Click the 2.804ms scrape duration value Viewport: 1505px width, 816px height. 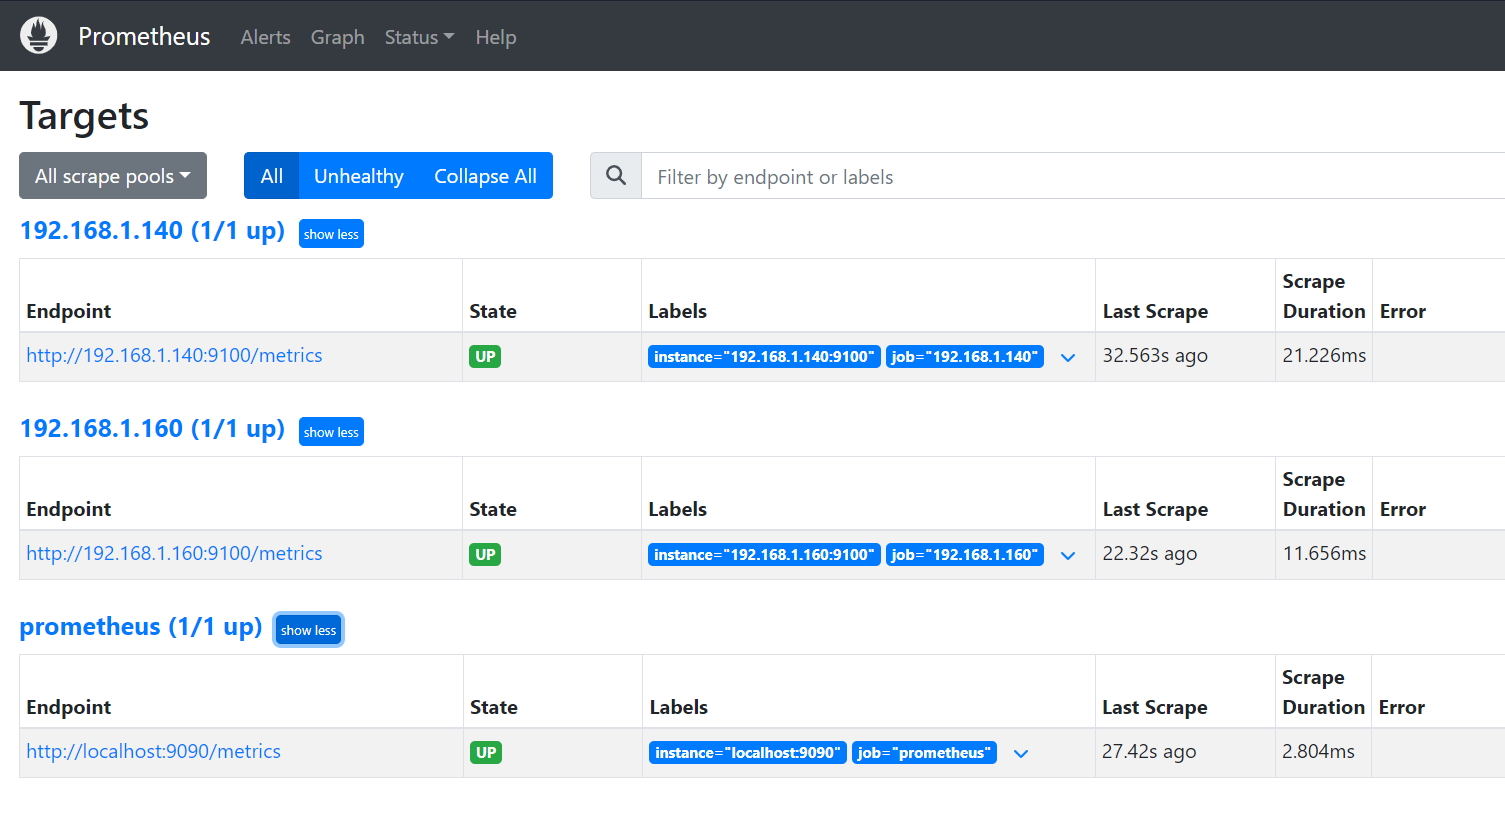1318,752
